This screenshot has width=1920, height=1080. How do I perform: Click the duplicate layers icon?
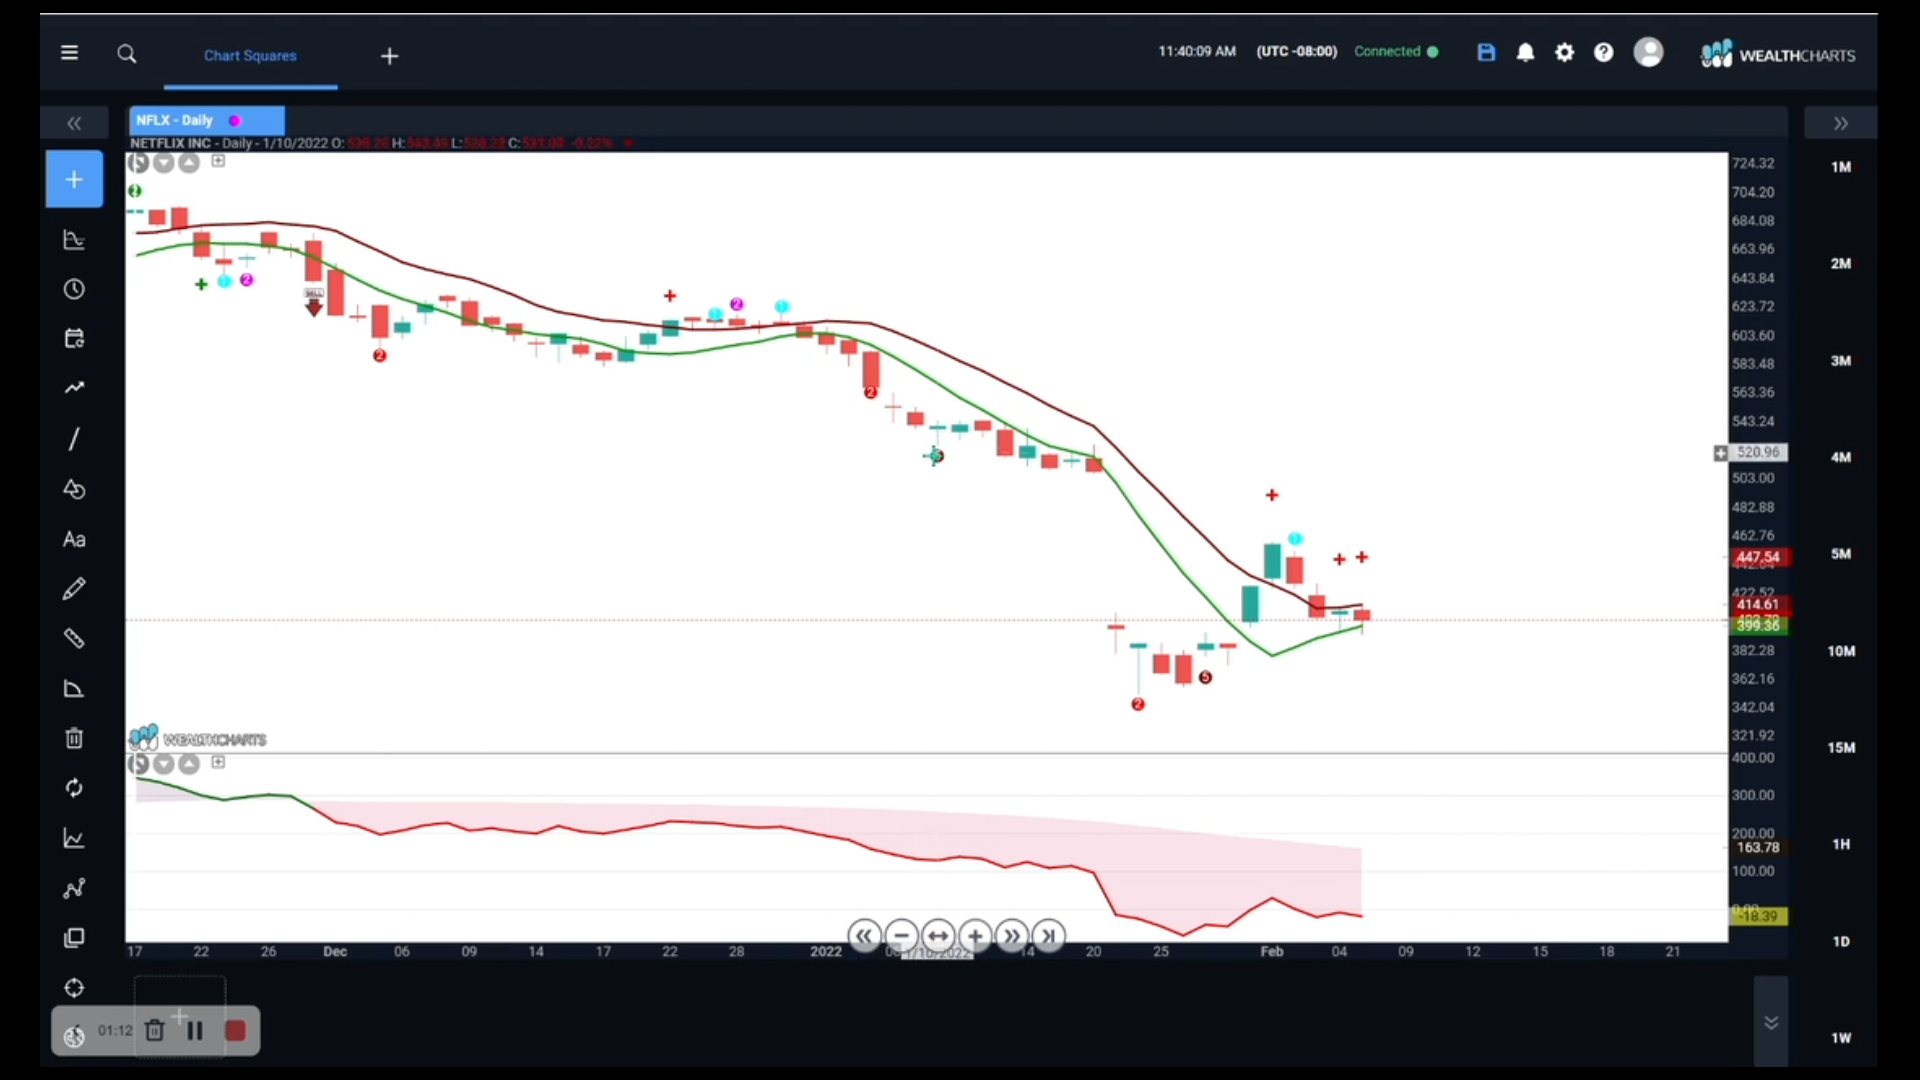[74, 938]
